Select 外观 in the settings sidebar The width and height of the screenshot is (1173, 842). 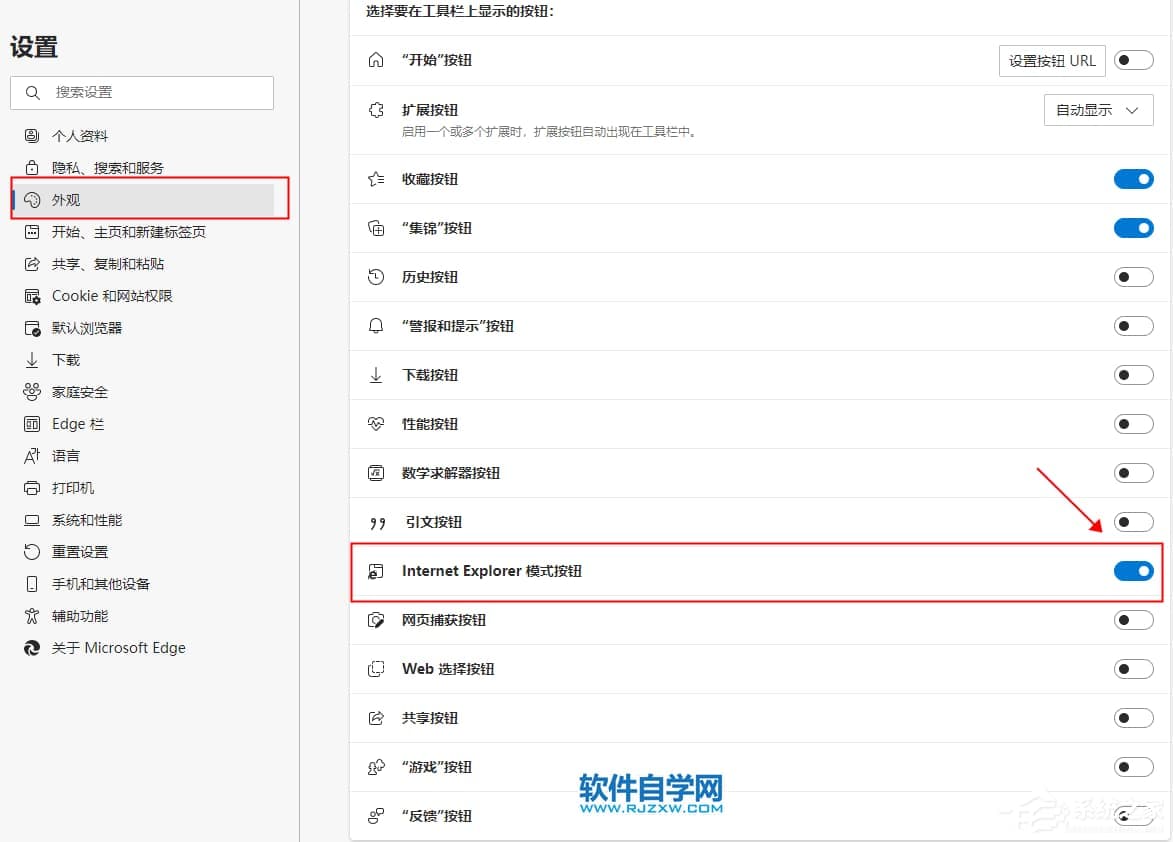(x=66, y=200)
